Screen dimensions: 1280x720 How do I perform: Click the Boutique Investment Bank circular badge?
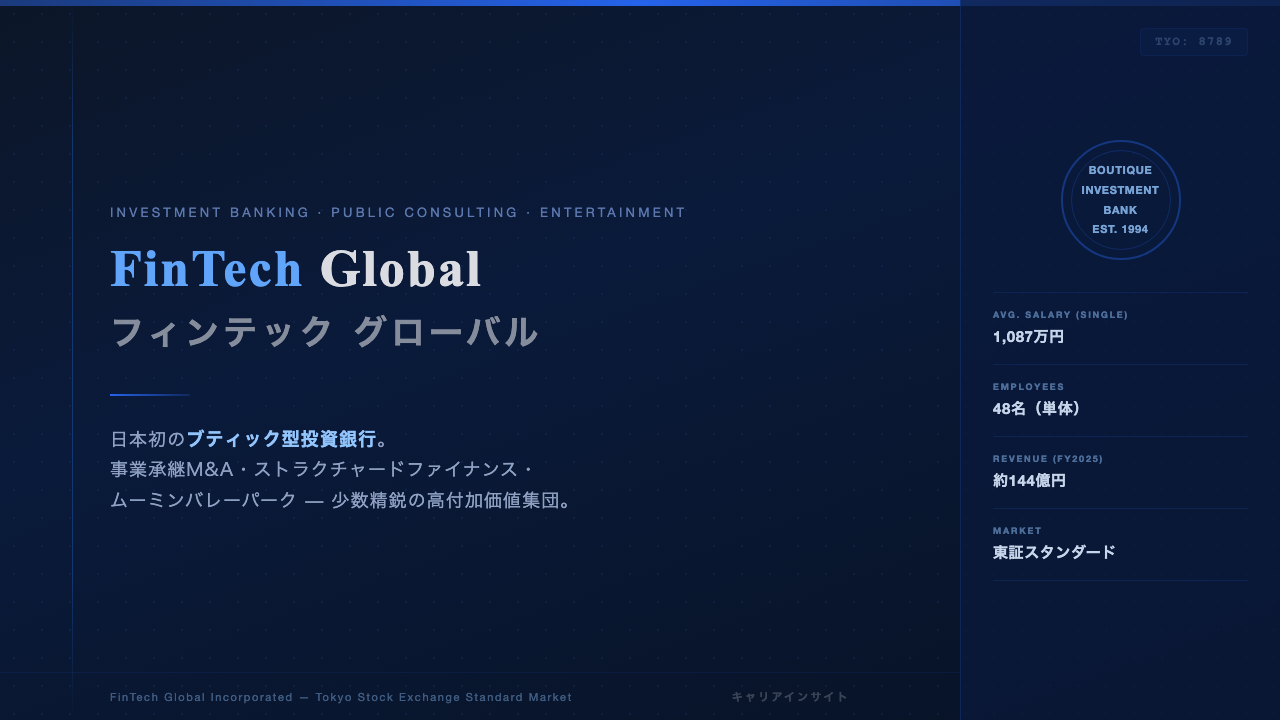(x=1120, y=200)
